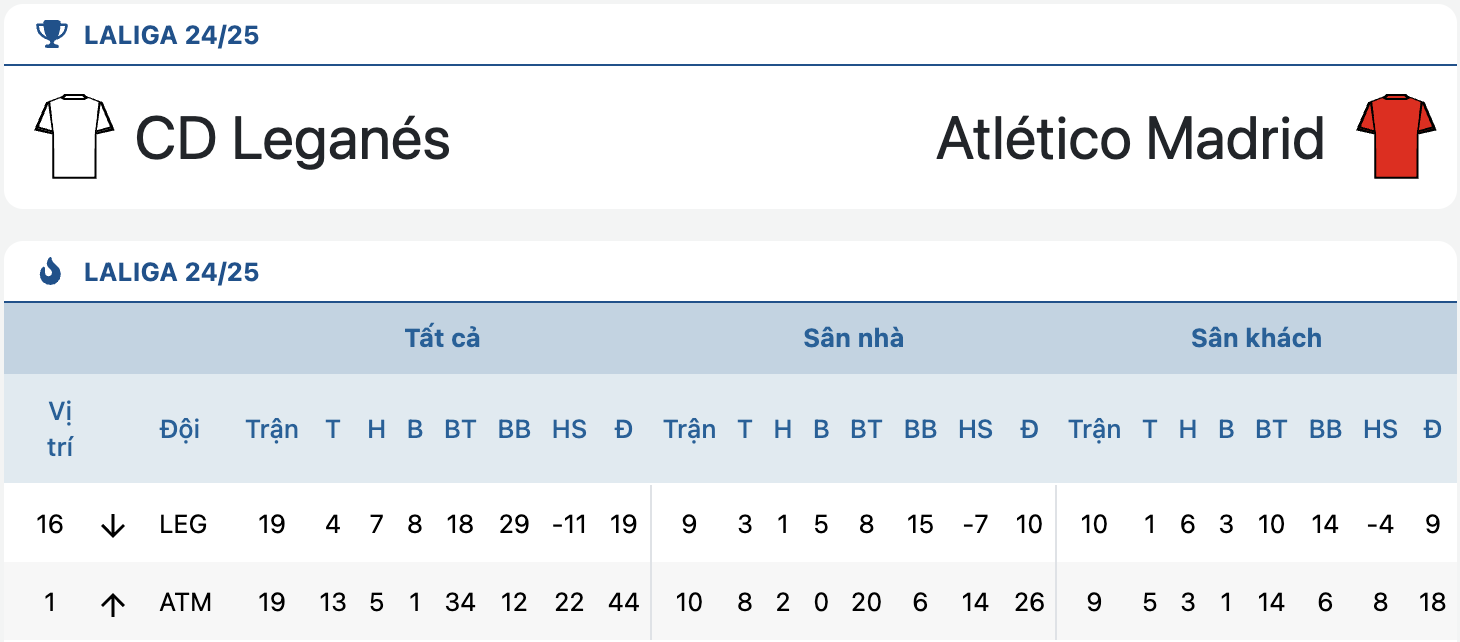Click the flame icon in standings header
Screen dimensions: 1460x642
pos(50,271)
